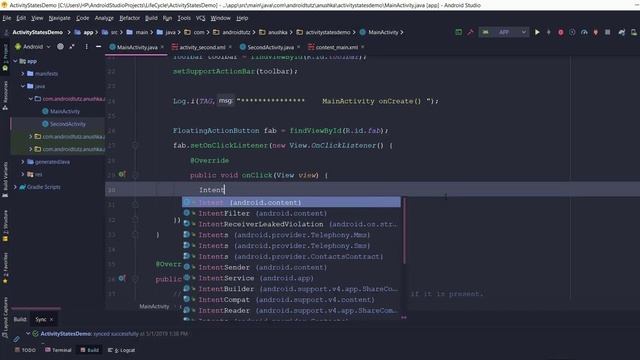Open the File menu
The height and width of the screenshot is (360, 640).
(x=7, y=18)
